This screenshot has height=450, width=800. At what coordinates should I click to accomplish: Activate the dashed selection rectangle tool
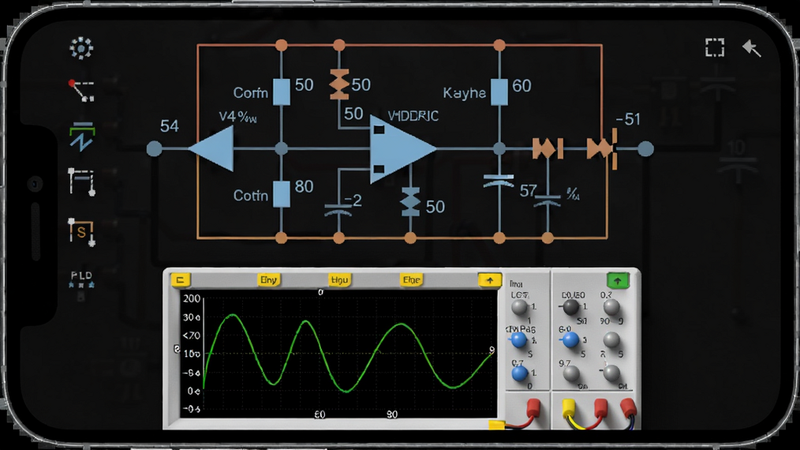(715, 47)
